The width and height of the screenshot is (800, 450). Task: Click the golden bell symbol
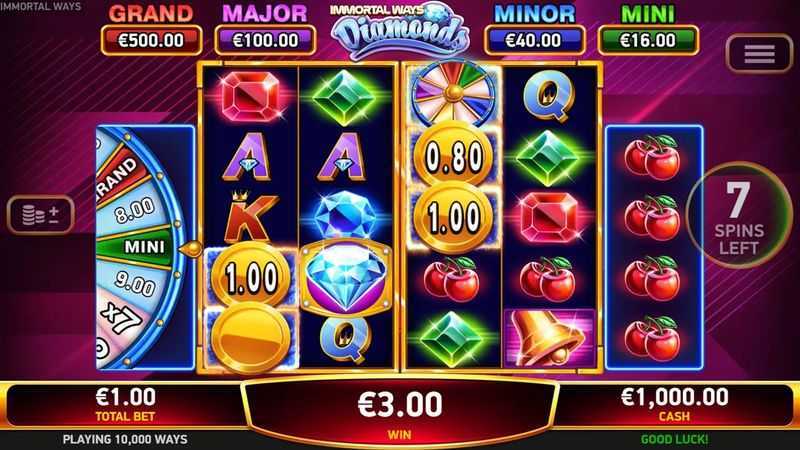(549, 337)
